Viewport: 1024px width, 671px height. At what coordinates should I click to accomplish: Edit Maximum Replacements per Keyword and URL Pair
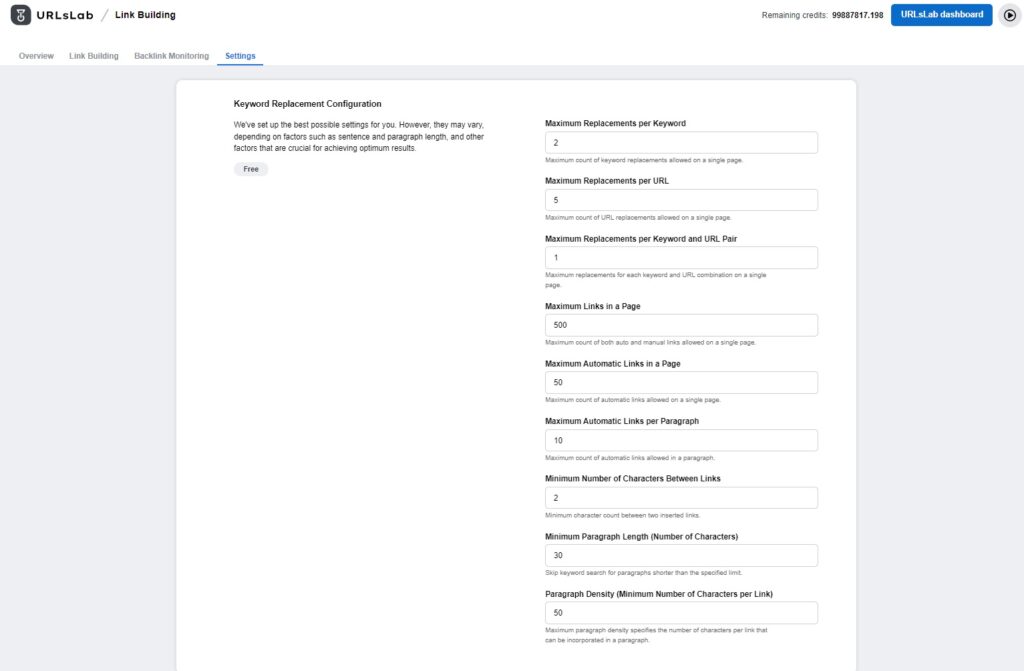[681, 257]
